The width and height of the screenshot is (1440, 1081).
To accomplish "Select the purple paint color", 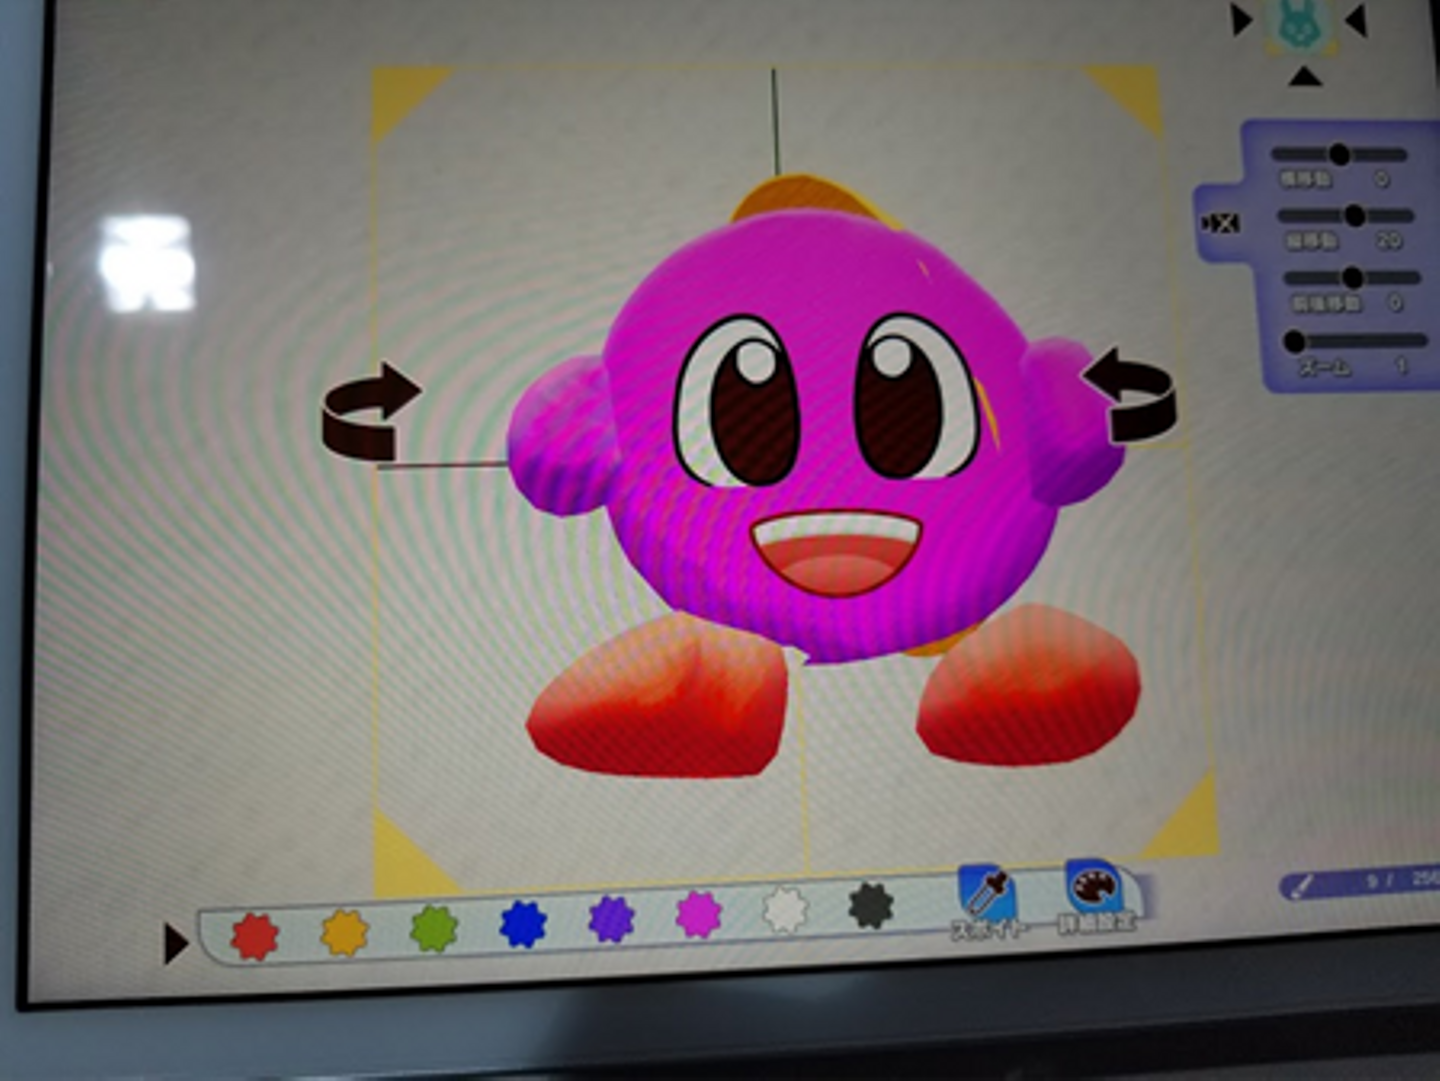I will point(612,918).
